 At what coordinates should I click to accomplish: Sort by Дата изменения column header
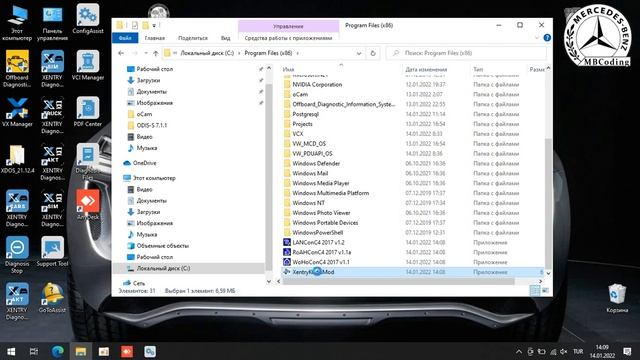(426, 69)
